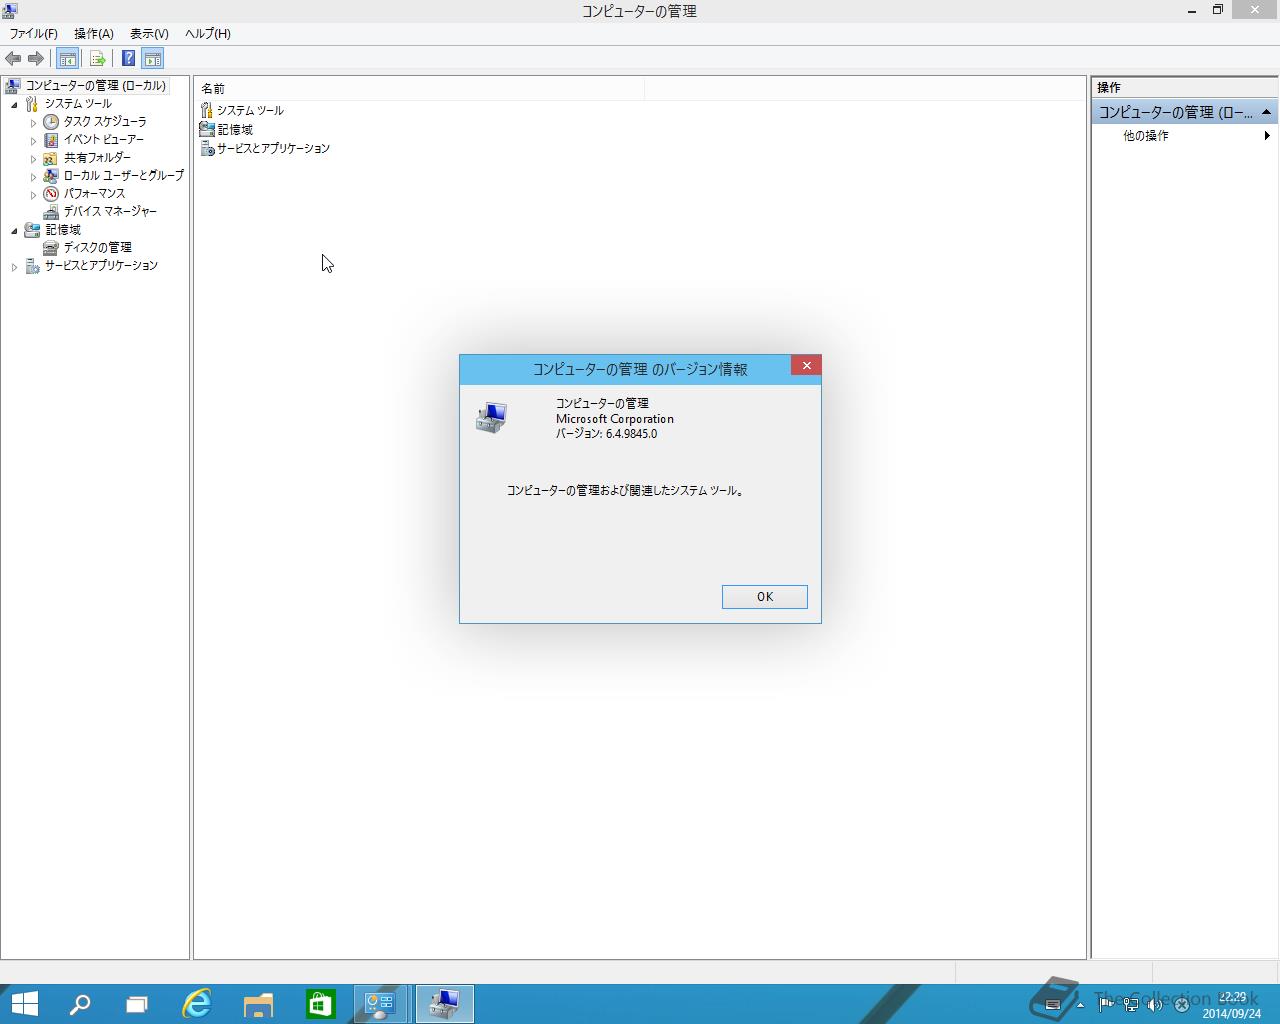Click the ディスクの管理 icon in tree

coord(51,248)
